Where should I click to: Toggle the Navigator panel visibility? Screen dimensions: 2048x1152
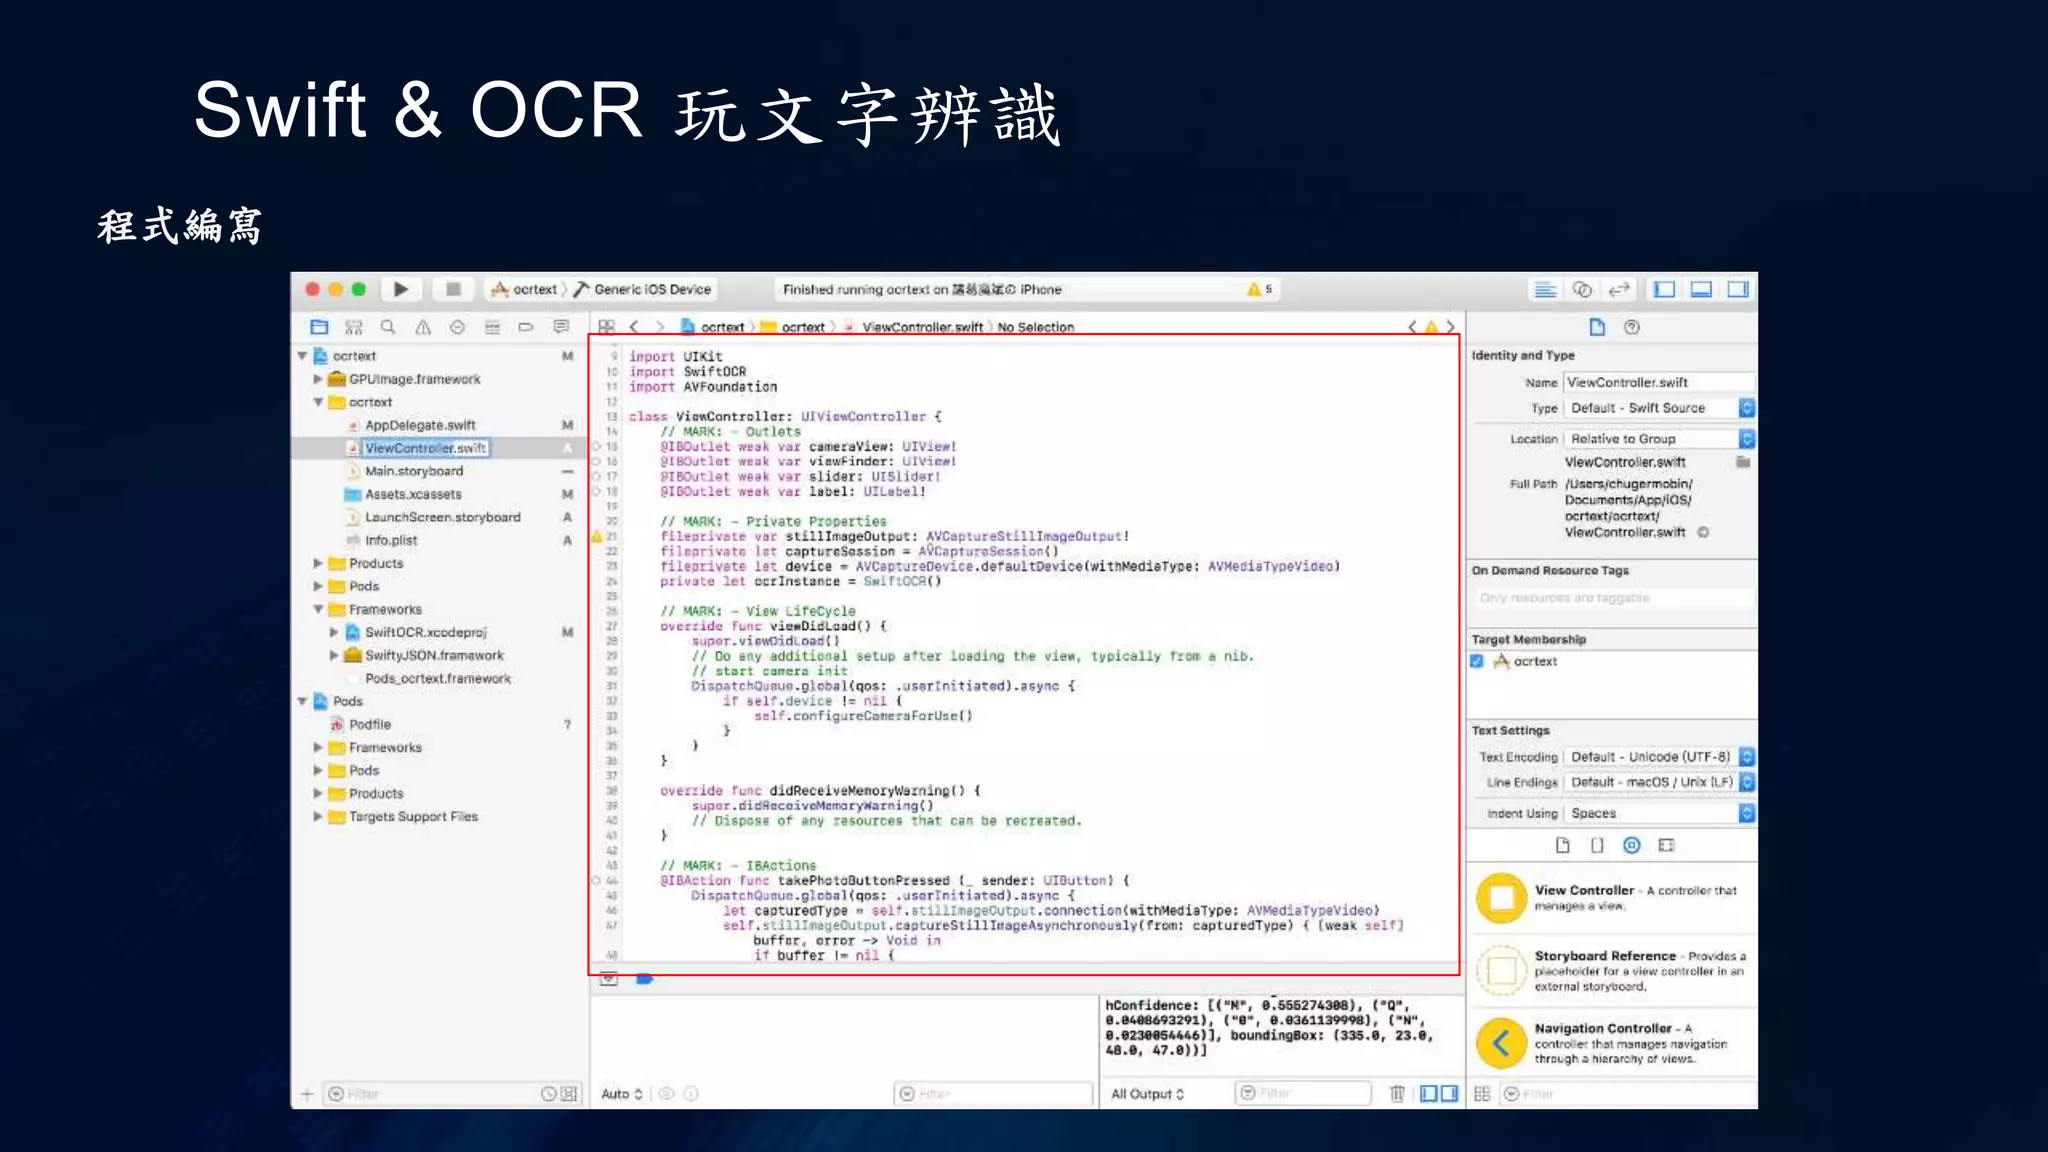[1665, 289]
